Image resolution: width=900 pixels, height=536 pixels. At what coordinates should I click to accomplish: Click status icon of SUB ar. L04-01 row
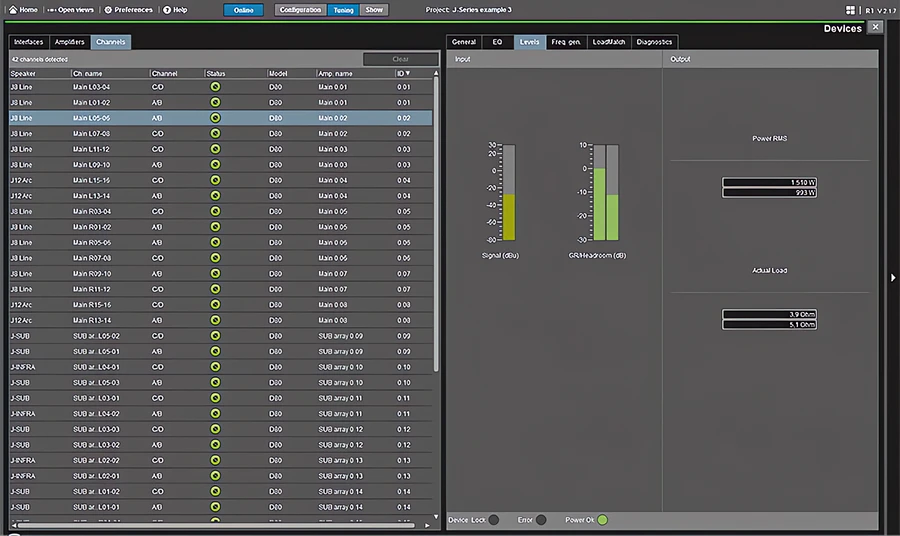[x=215, y=367]
